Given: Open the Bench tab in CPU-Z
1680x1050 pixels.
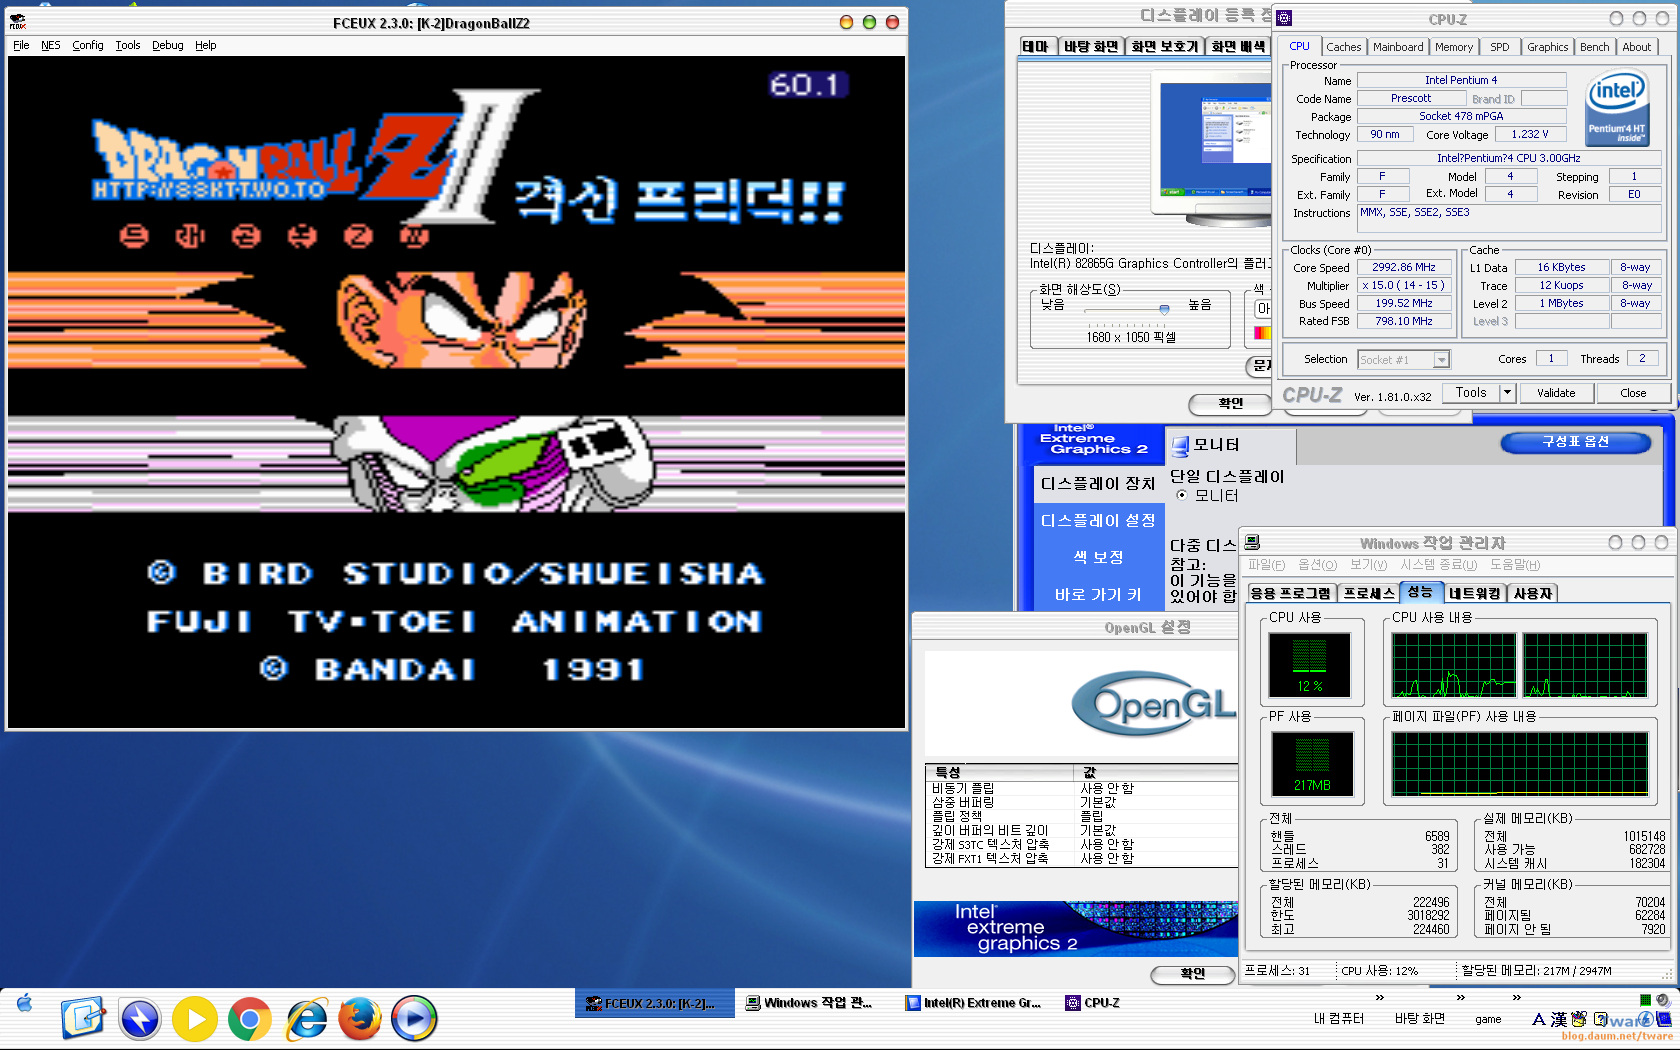Looking at the screenshot, I should 1594,47.
